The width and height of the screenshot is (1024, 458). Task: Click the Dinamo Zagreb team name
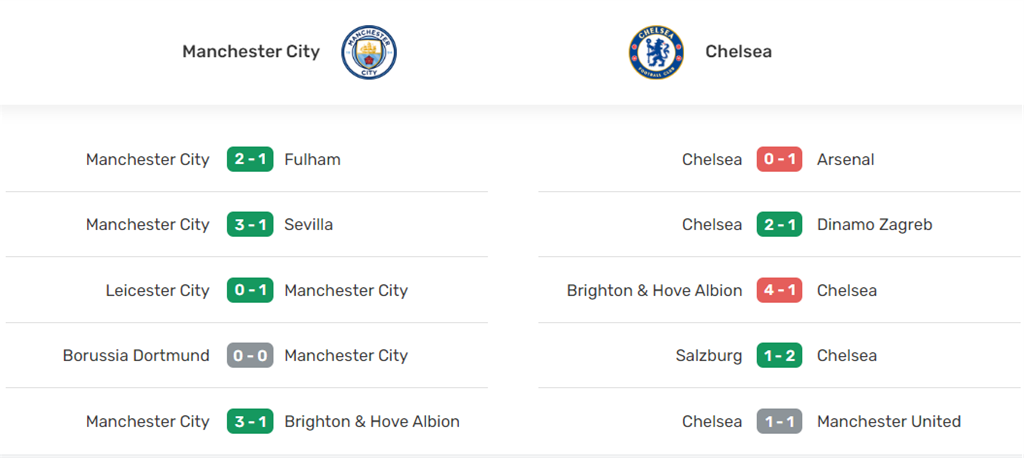874,225
